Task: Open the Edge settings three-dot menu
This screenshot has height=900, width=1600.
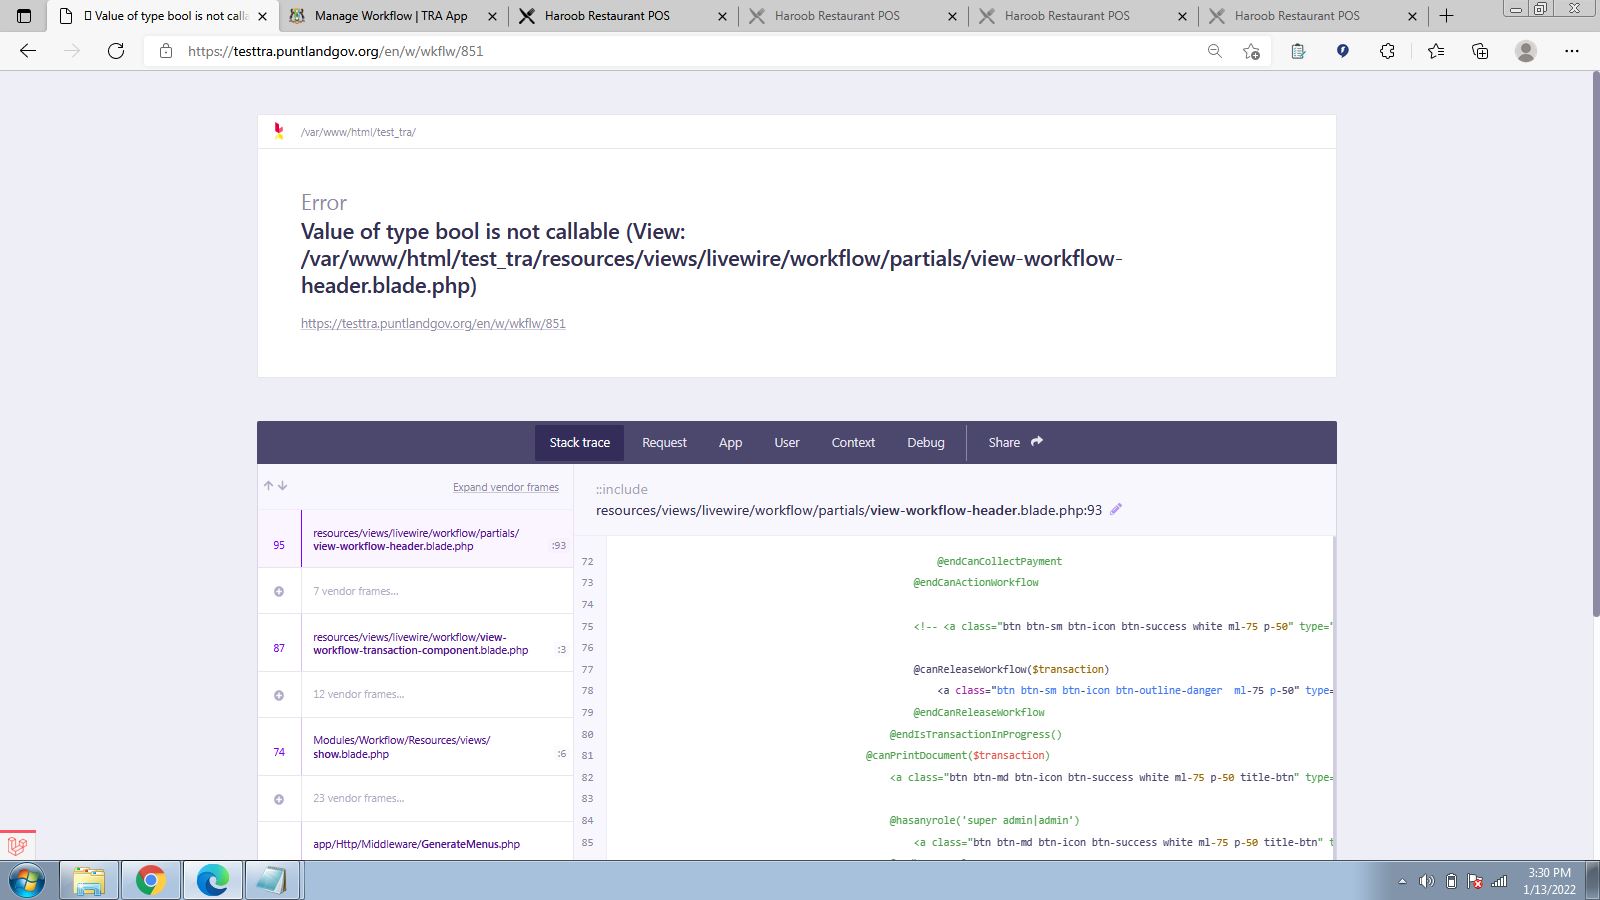Action: (1572, 51)
